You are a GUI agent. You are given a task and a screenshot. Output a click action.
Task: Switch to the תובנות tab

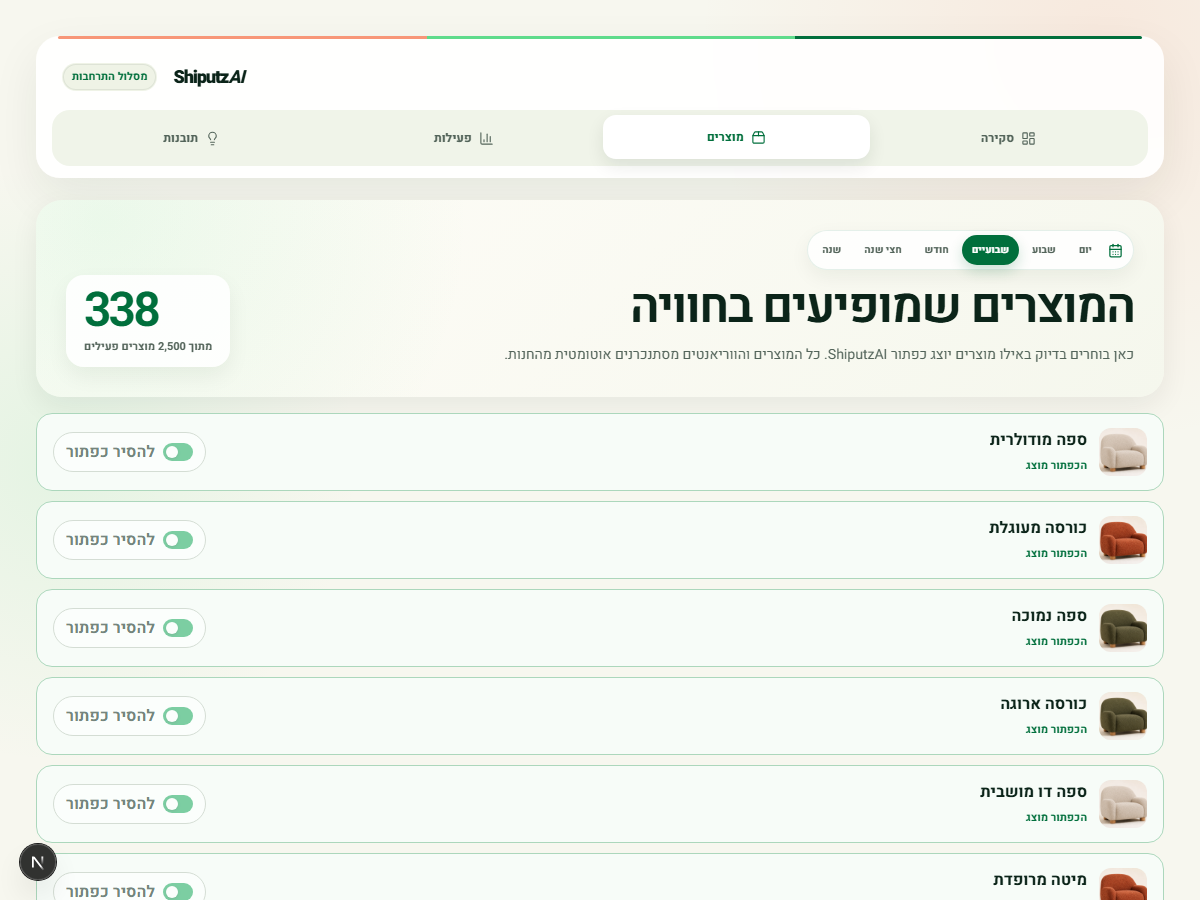tap(192, 138)
